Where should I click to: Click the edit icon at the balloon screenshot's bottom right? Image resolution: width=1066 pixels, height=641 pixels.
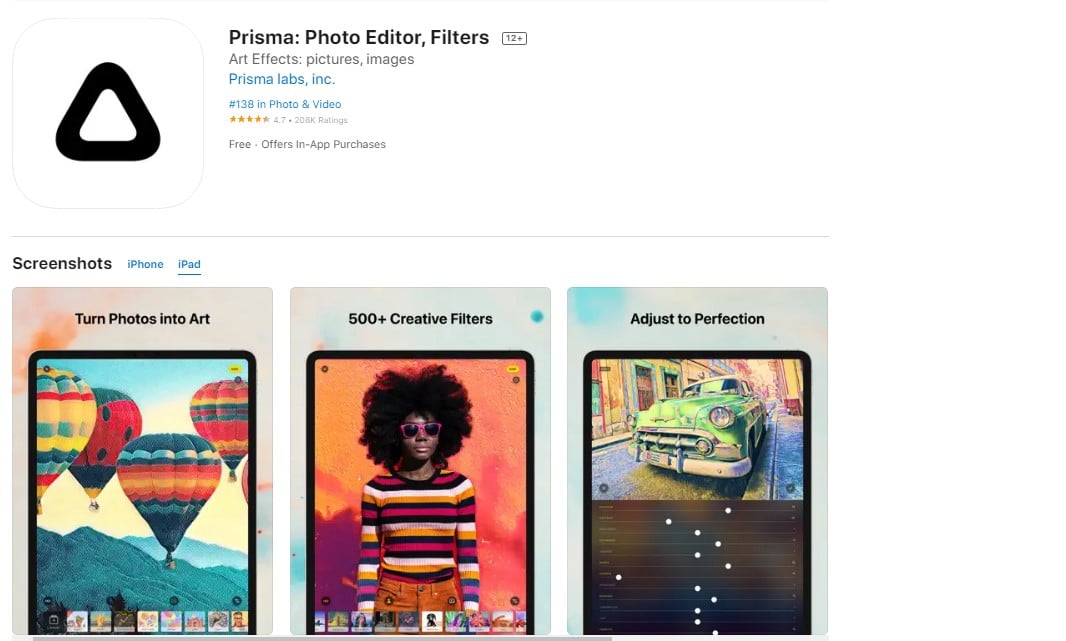pyautogui.click(x=237, y=601)
